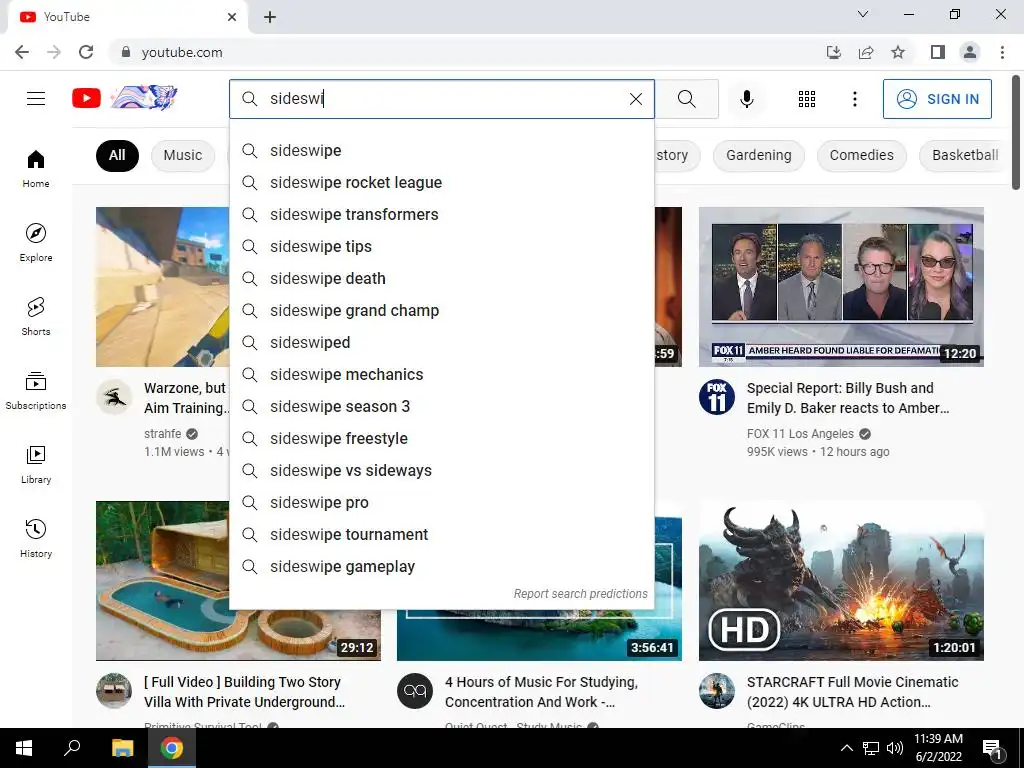Open the tab search dropdown chevron
1024x768 pixels.
[x=863, y=14]
